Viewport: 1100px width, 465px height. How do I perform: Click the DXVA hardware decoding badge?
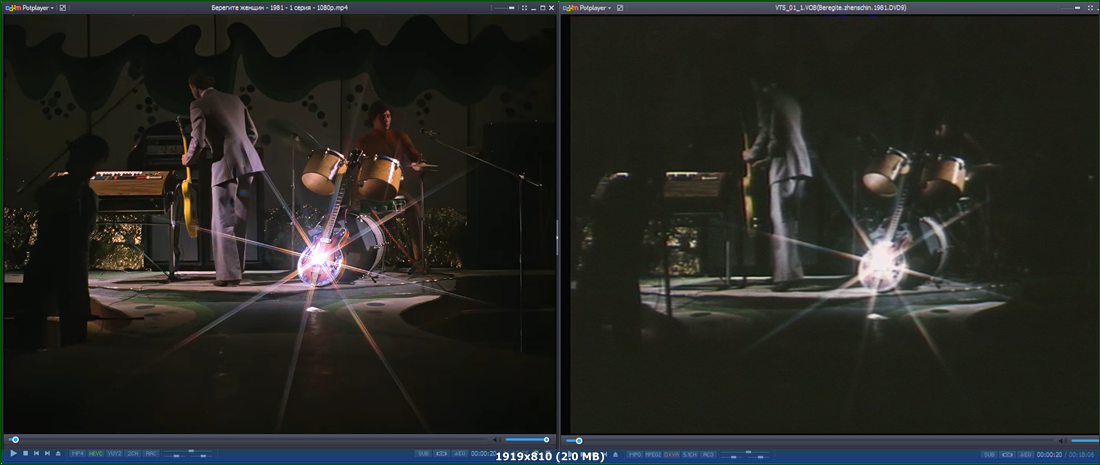tap(671, 454)
